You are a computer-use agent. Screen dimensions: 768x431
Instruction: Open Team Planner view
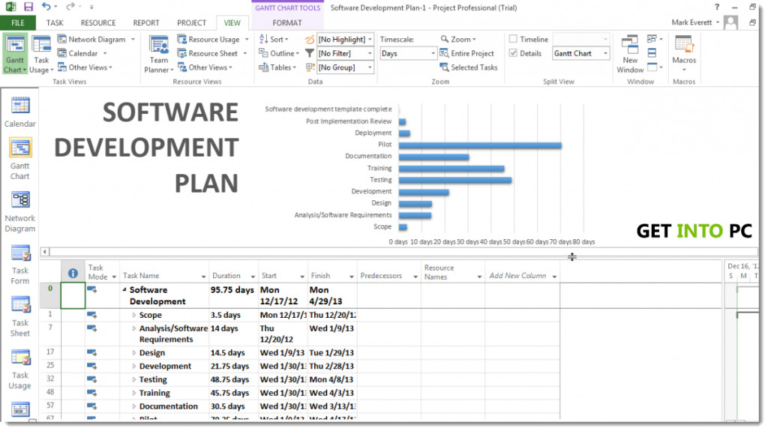coord(159,54)
